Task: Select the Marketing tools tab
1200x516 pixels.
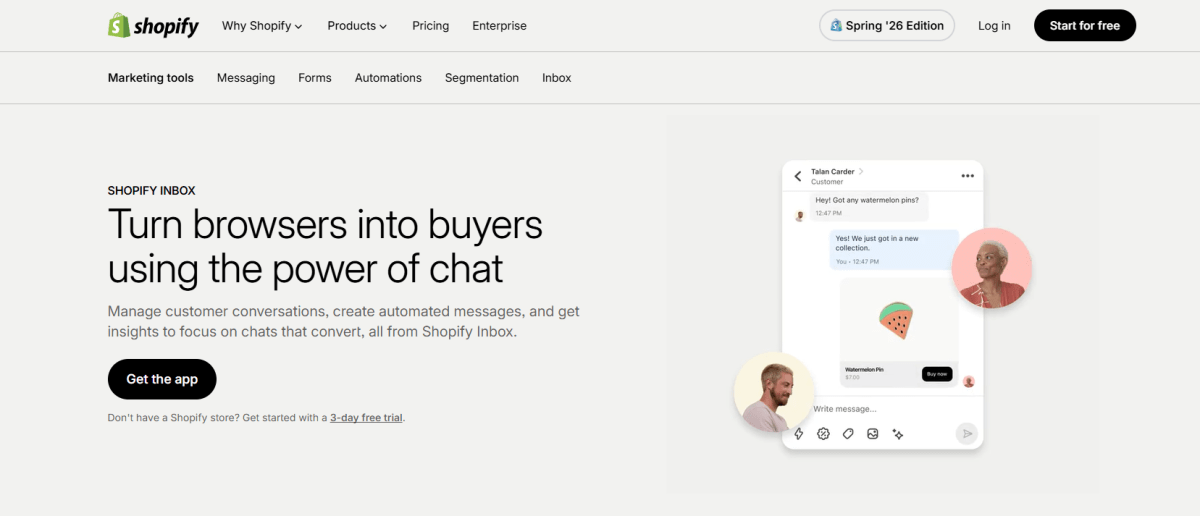Action: coord(151,78)
